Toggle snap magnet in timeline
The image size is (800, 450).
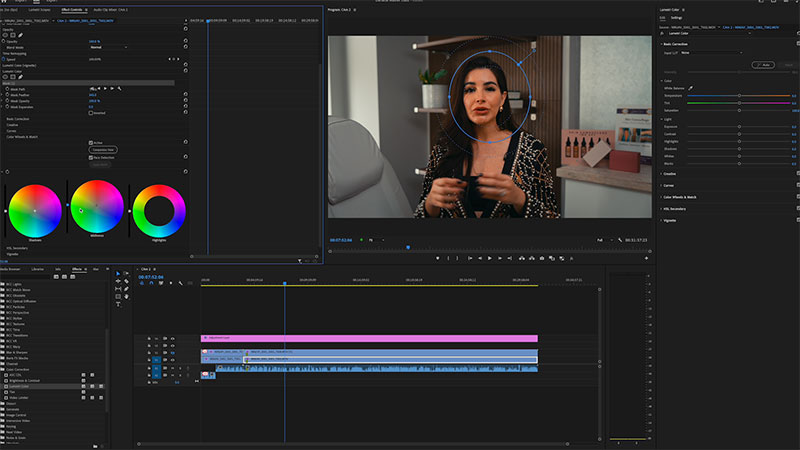(x=151, y=283)
